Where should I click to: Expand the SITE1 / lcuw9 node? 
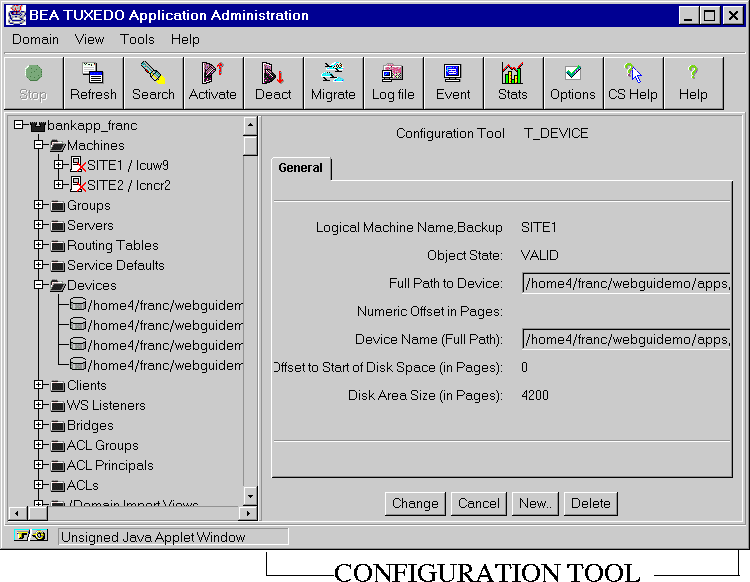pos(58,165)
